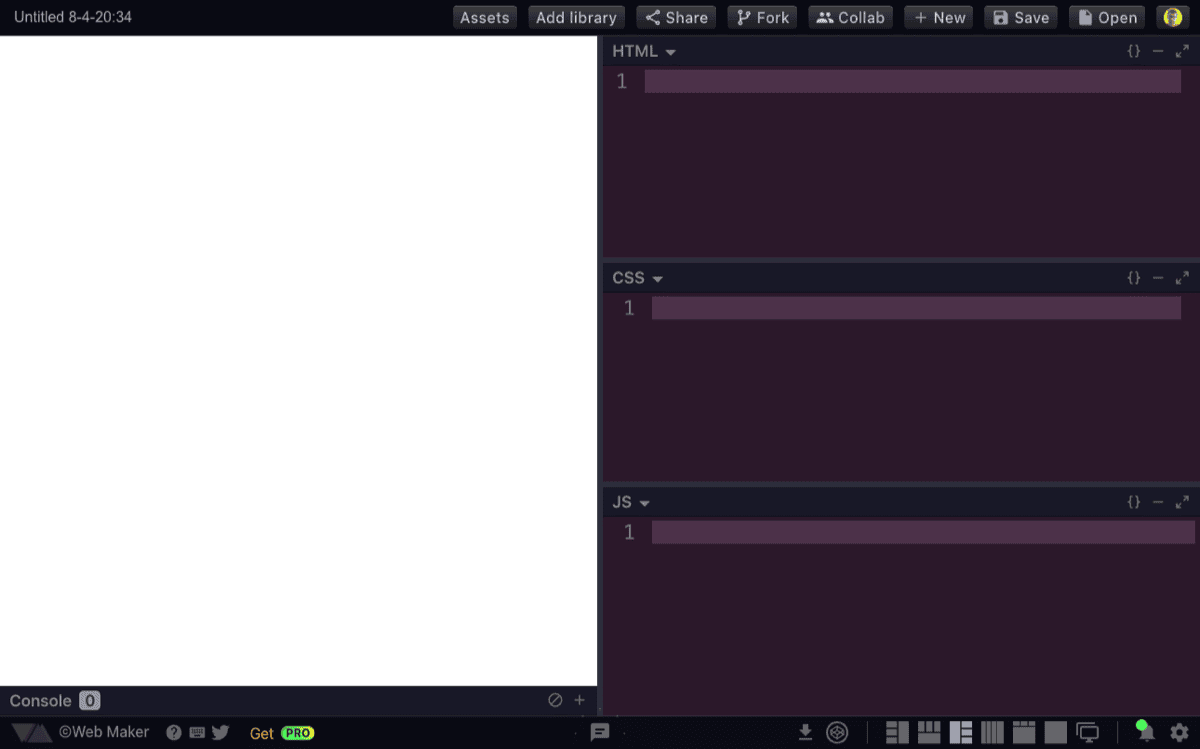
Task: Click the help question mark icon
Action: point(173,731)
